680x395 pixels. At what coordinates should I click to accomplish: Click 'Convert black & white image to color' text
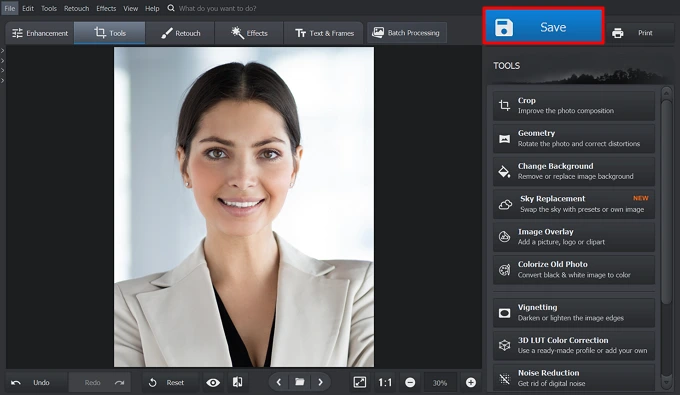point(574,275)
